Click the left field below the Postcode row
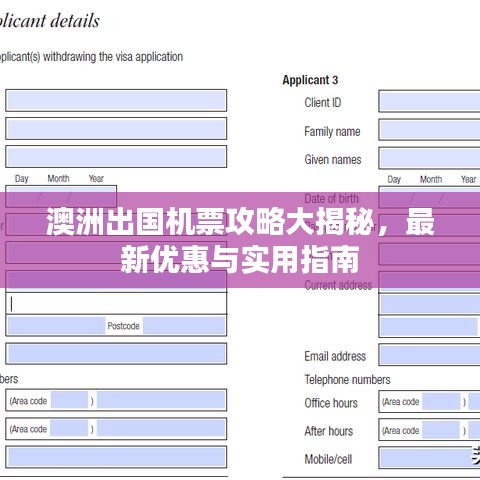 (116, 354)
